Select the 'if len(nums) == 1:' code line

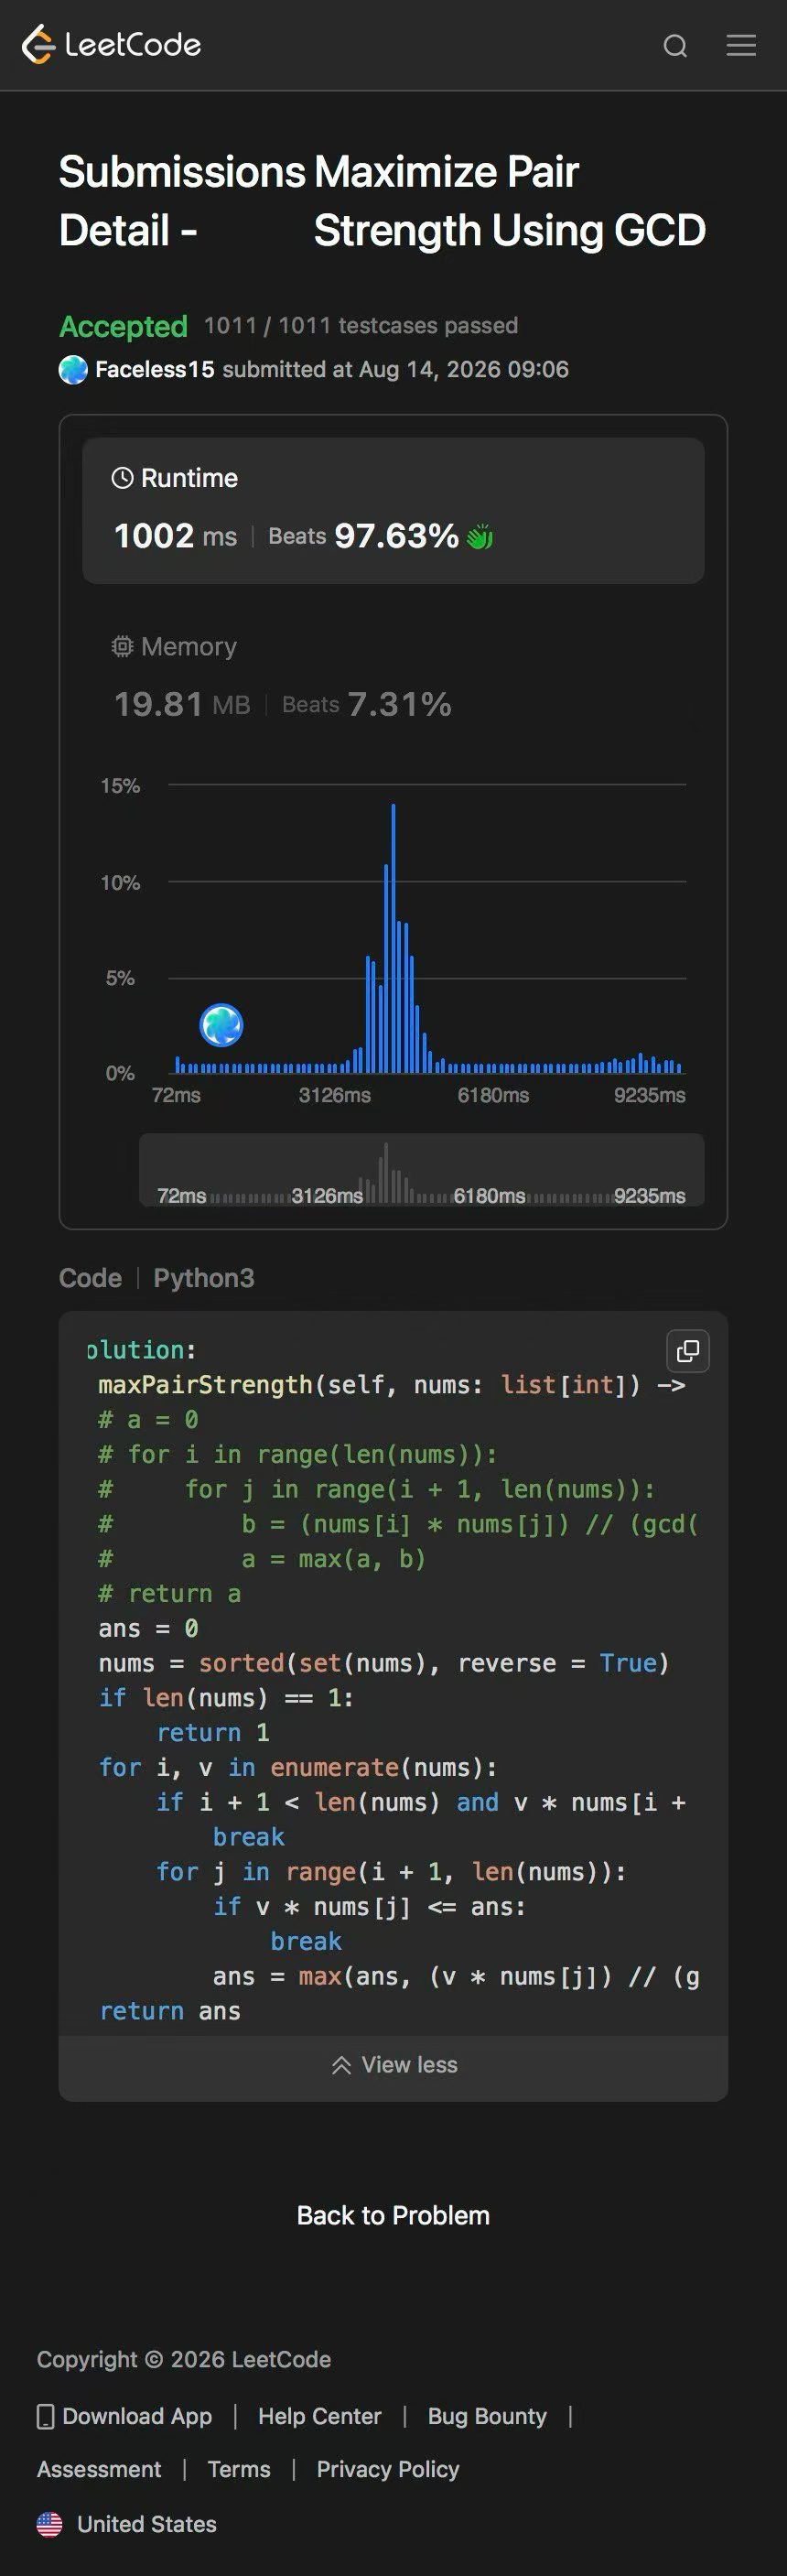pyautogui.click(x=226, y=1698)
